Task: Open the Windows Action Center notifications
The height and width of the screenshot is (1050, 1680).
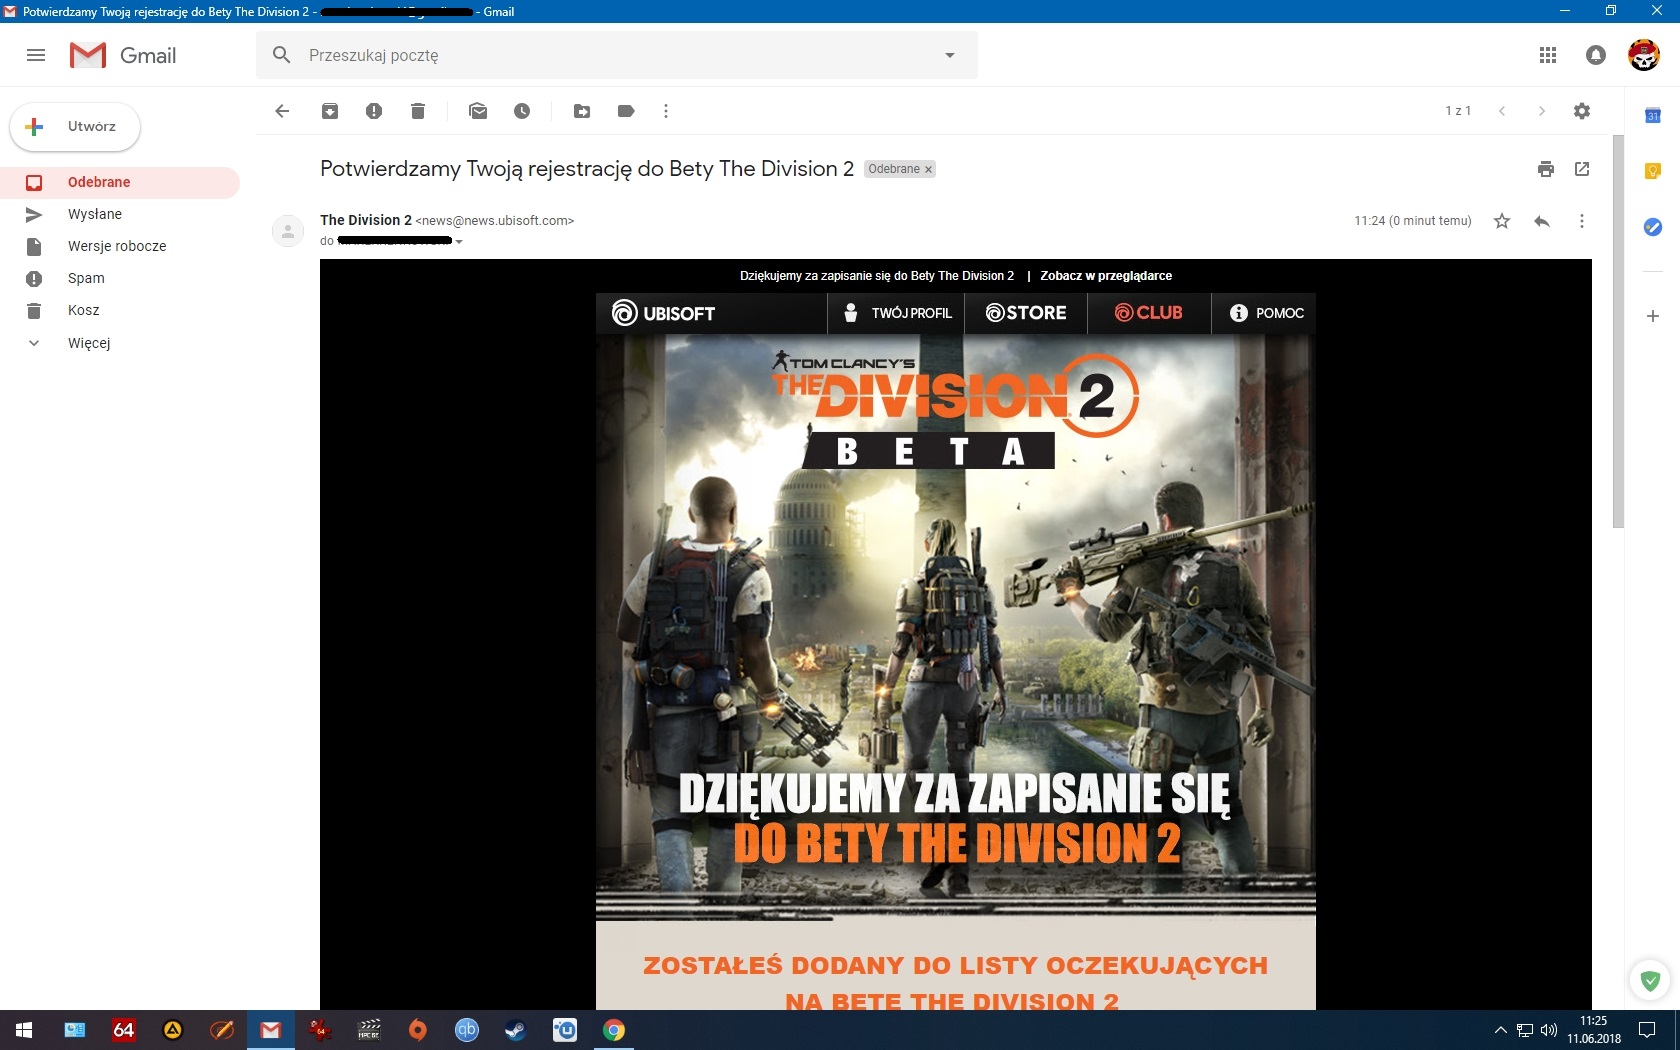Action: (1647, 1030)
